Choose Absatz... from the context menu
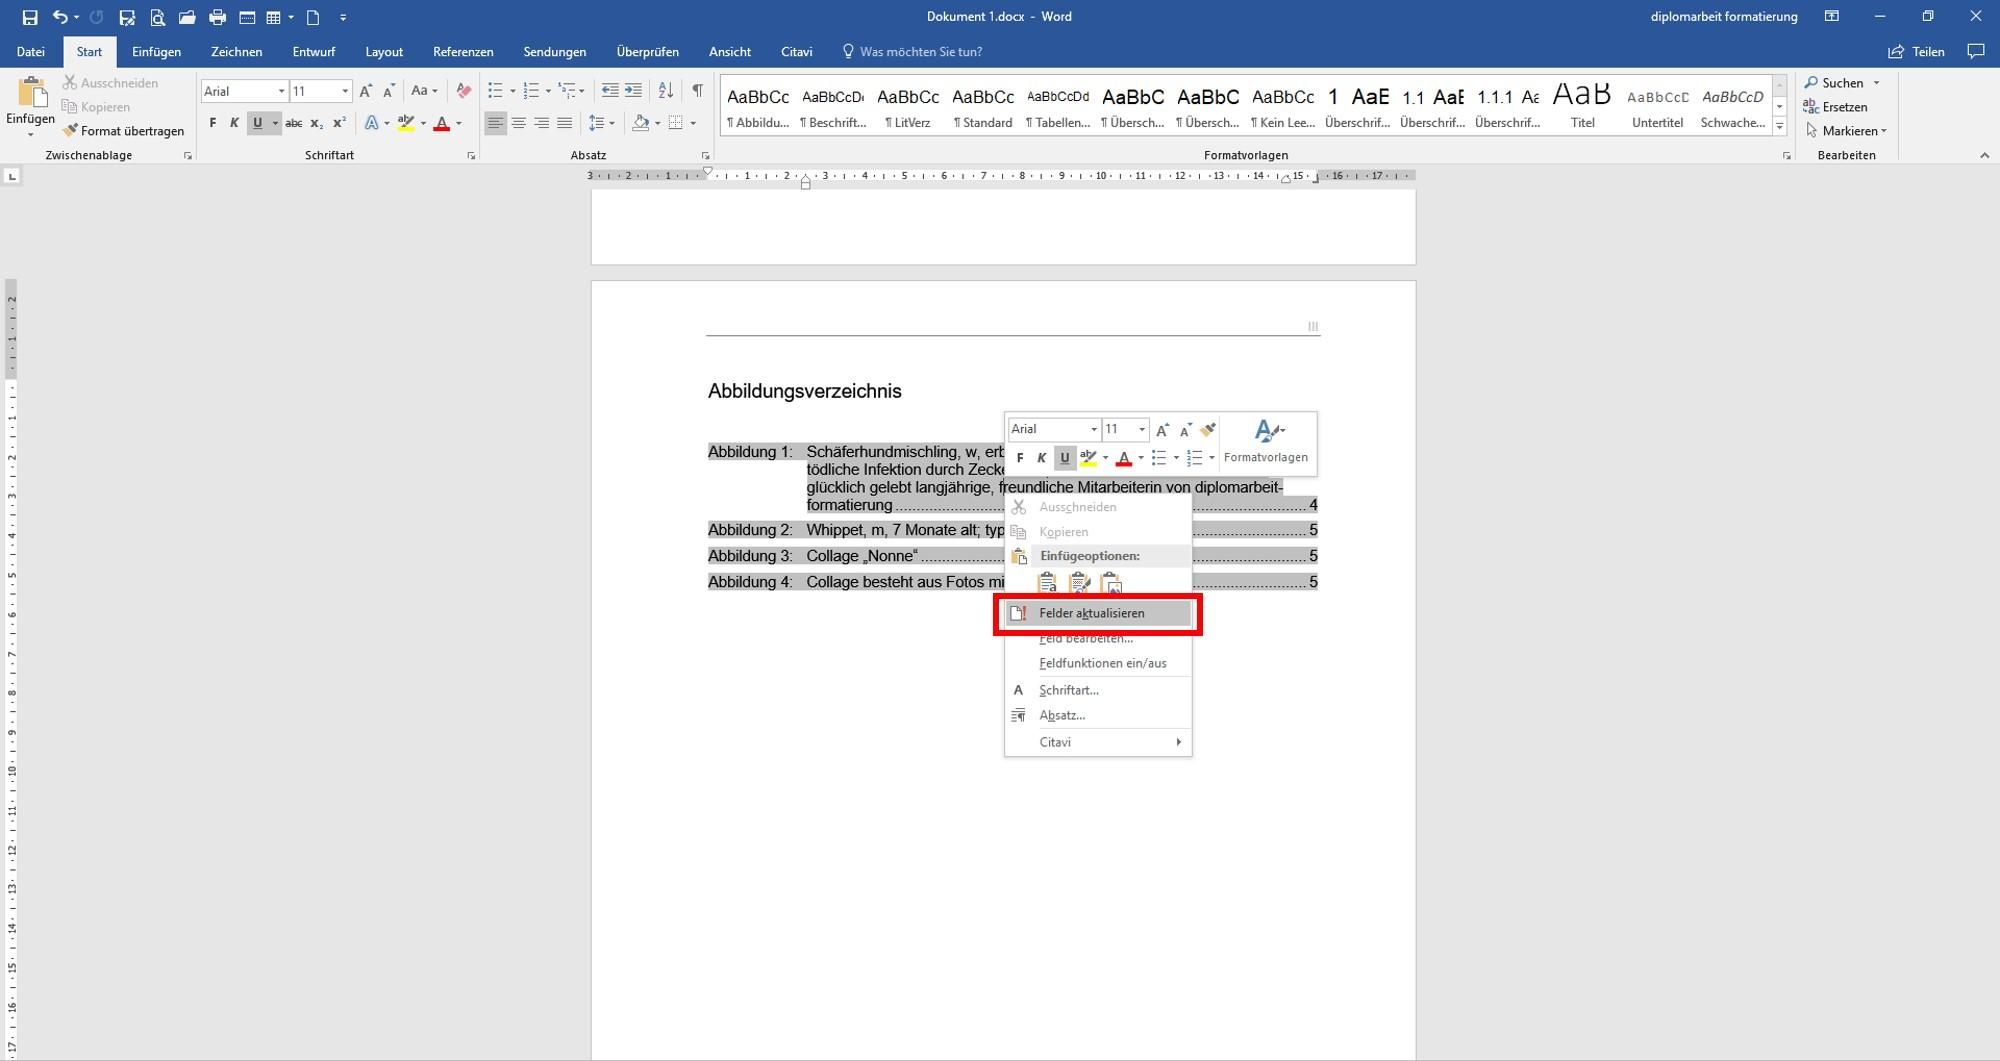Viewport: 2000px width, 1061px height. [1061, 715]
